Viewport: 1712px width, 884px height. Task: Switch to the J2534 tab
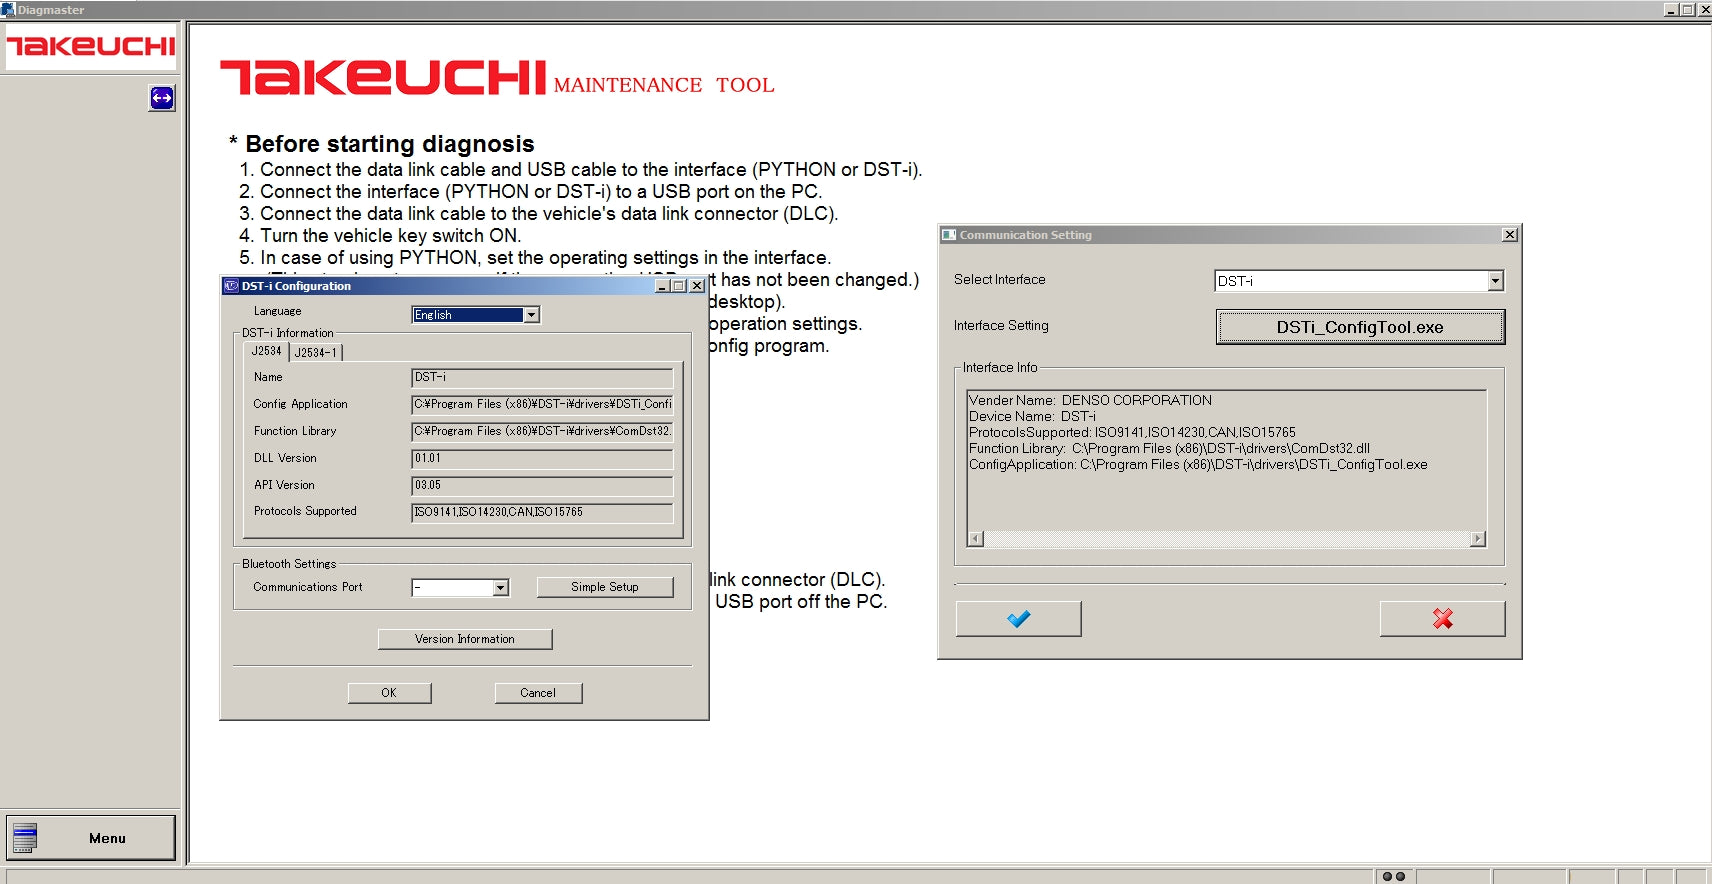point(266,352)
